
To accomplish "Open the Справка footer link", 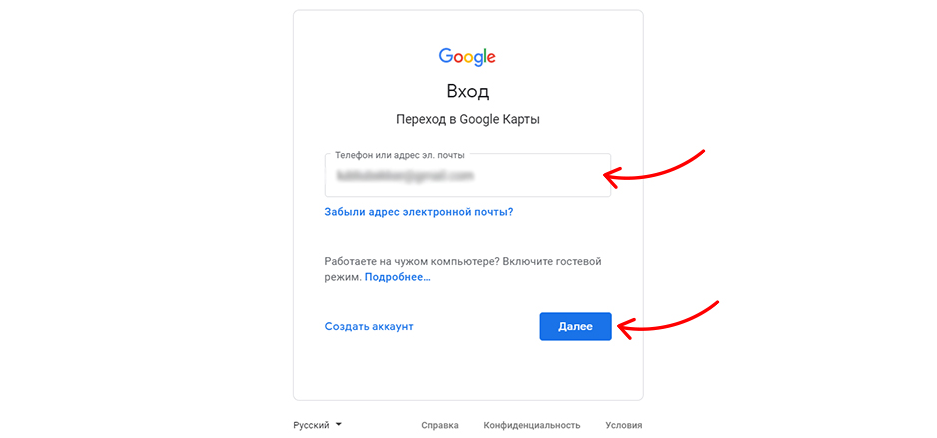I will 440,425.
